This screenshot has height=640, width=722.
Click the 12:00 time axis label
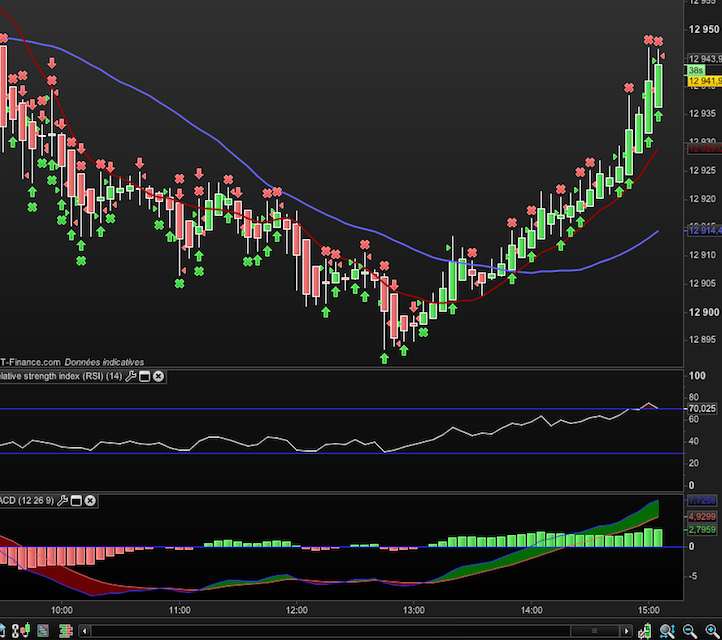click(x=297, y=611)
